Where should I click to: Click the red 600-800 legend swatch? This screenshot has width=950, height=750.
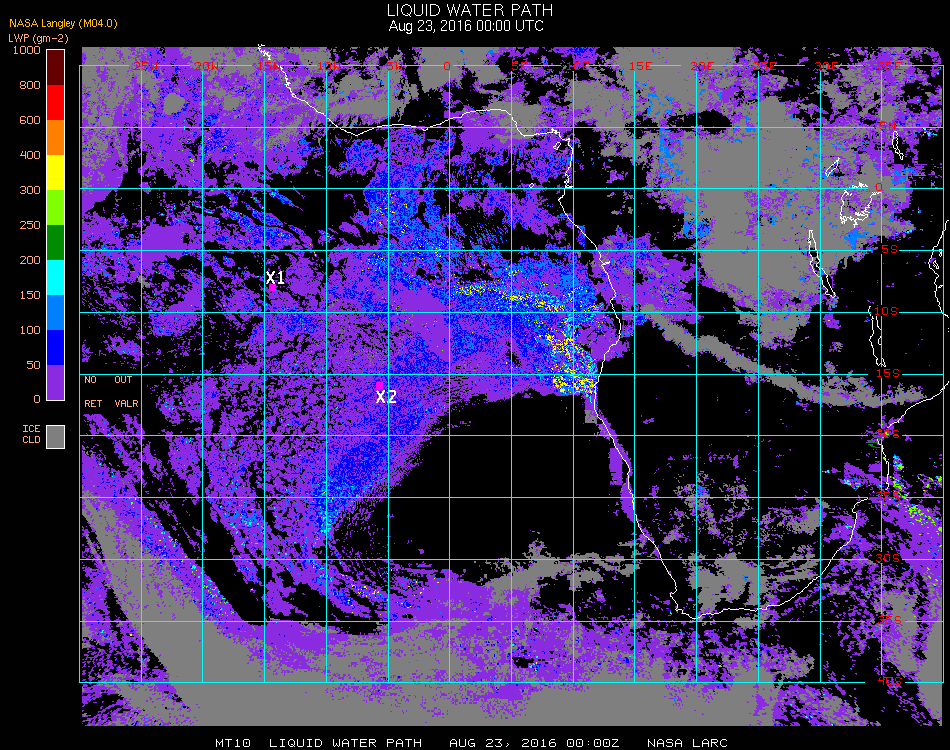56,102
